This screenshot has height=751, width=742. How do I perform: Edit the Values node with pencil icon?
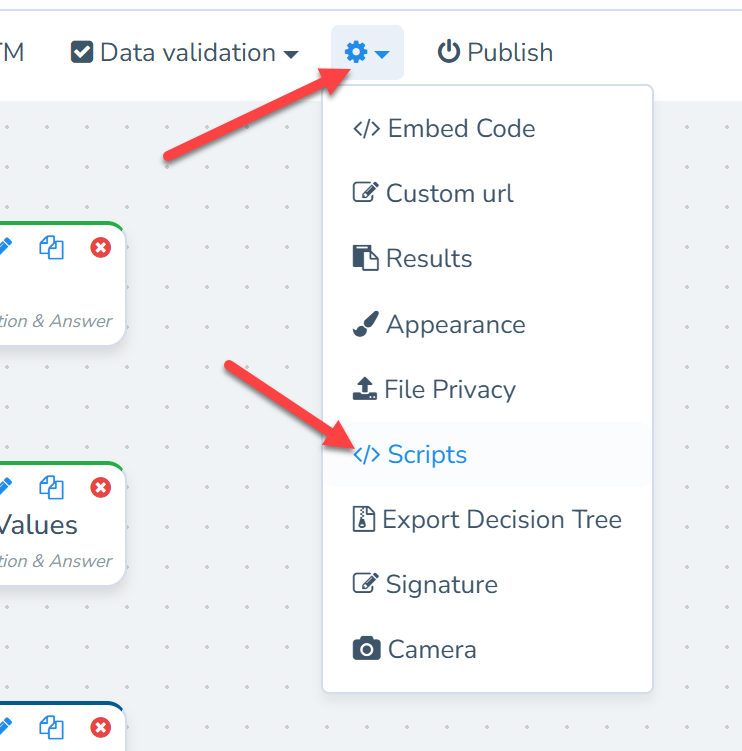(x=5, y=487)
